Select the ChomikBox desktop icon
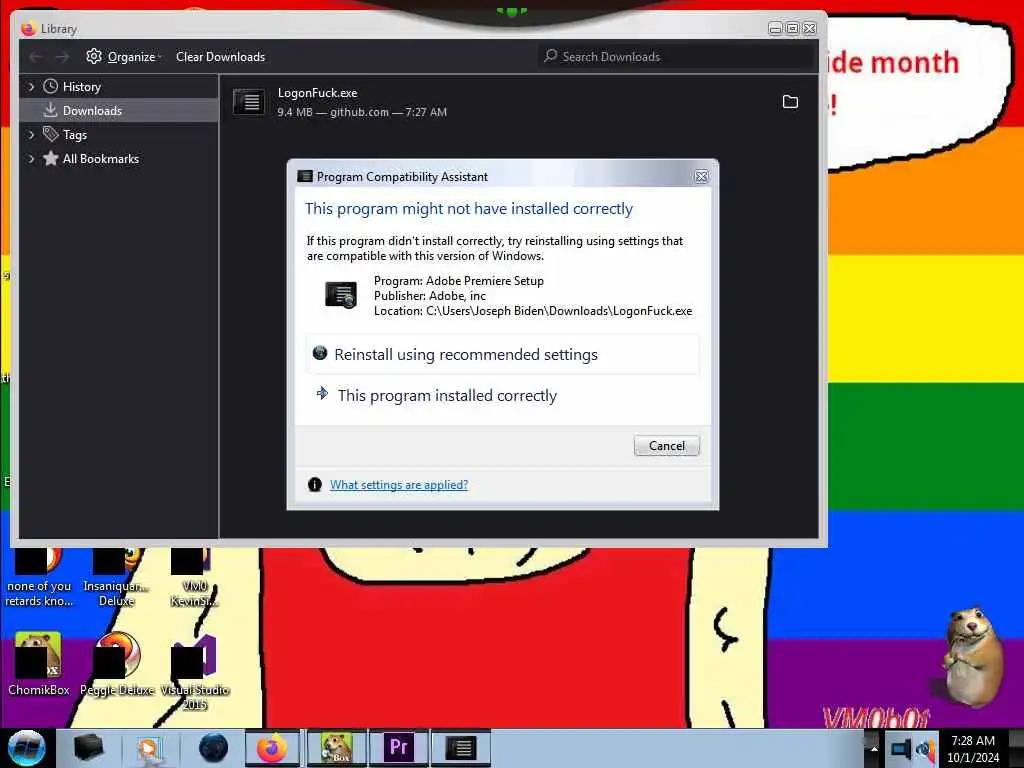This screenshot has width=1024, height=768. [39, 664]
